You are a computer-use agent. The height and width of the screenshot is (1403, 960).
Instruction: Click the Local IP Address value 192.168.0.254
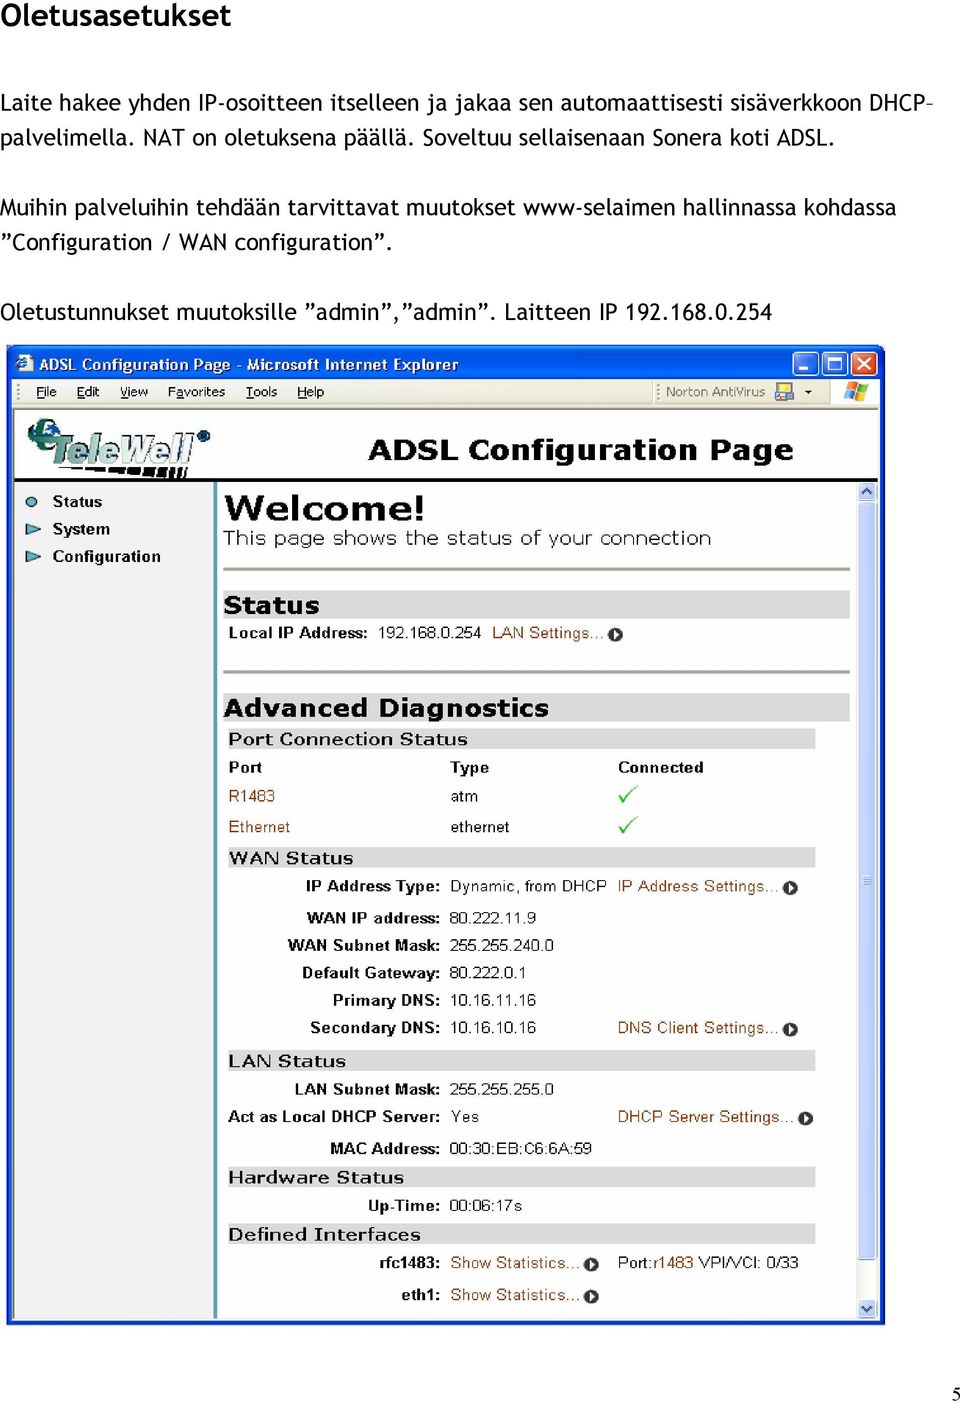(x=429, y=633)
